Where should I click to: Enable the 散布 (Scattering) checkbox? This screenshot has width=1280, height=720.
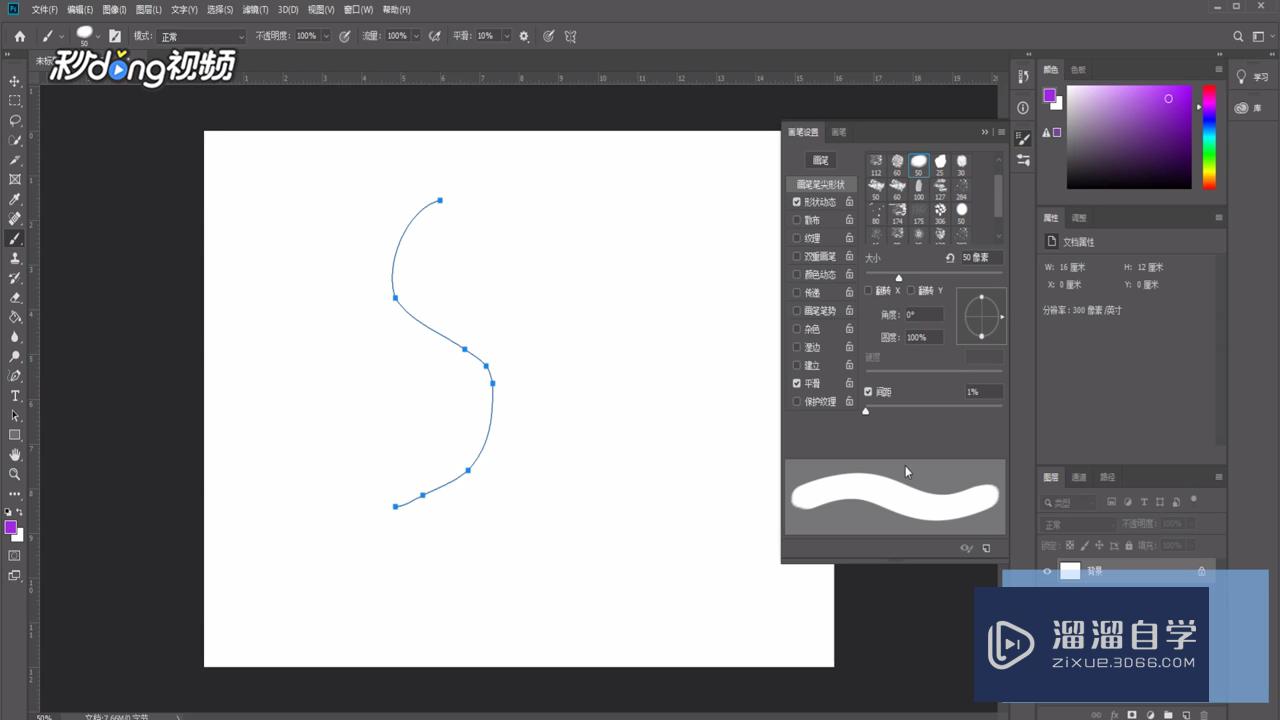point(797,220)
